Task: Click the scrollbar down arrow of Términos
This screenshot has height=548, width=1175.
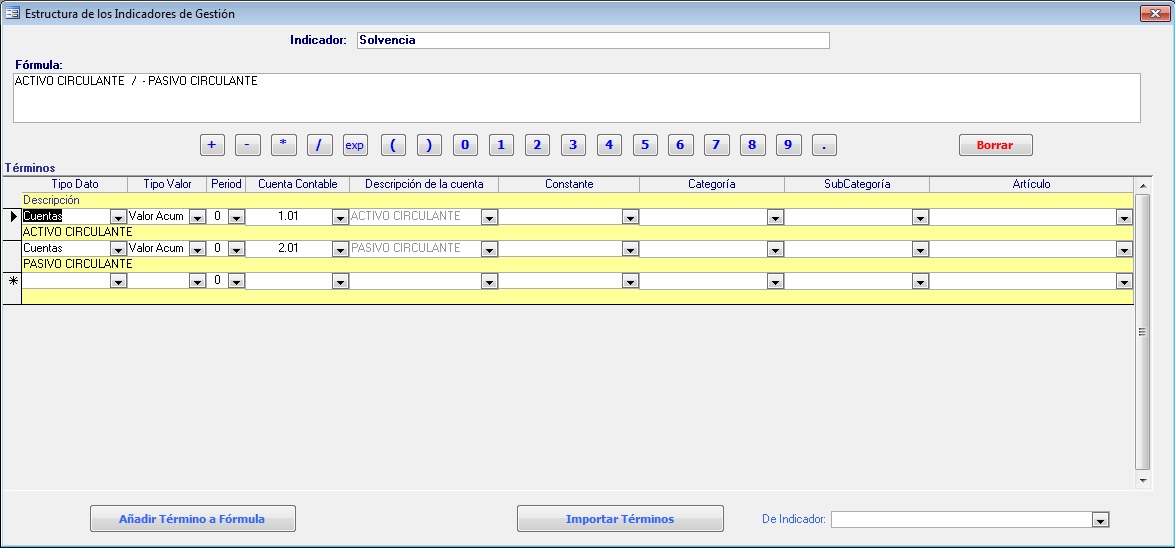Action: [1143, 480]
